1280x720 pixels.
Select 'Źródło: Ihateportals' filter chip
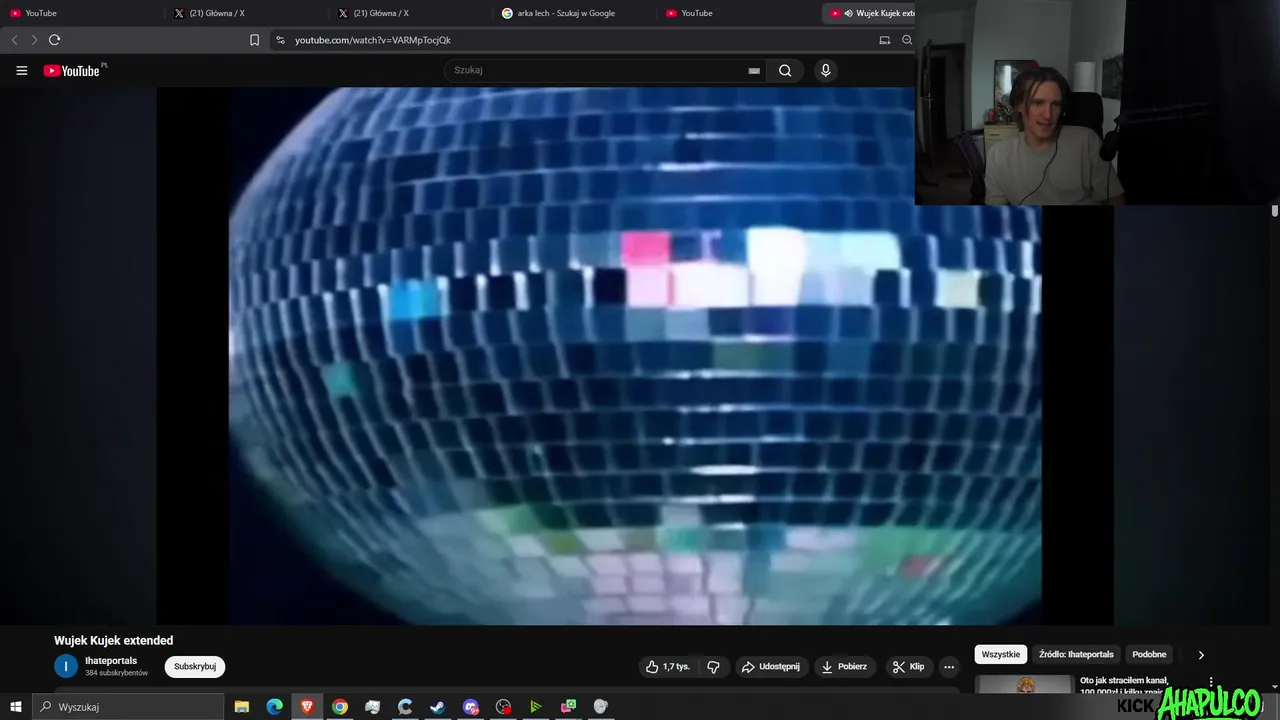coord(1076,655)
